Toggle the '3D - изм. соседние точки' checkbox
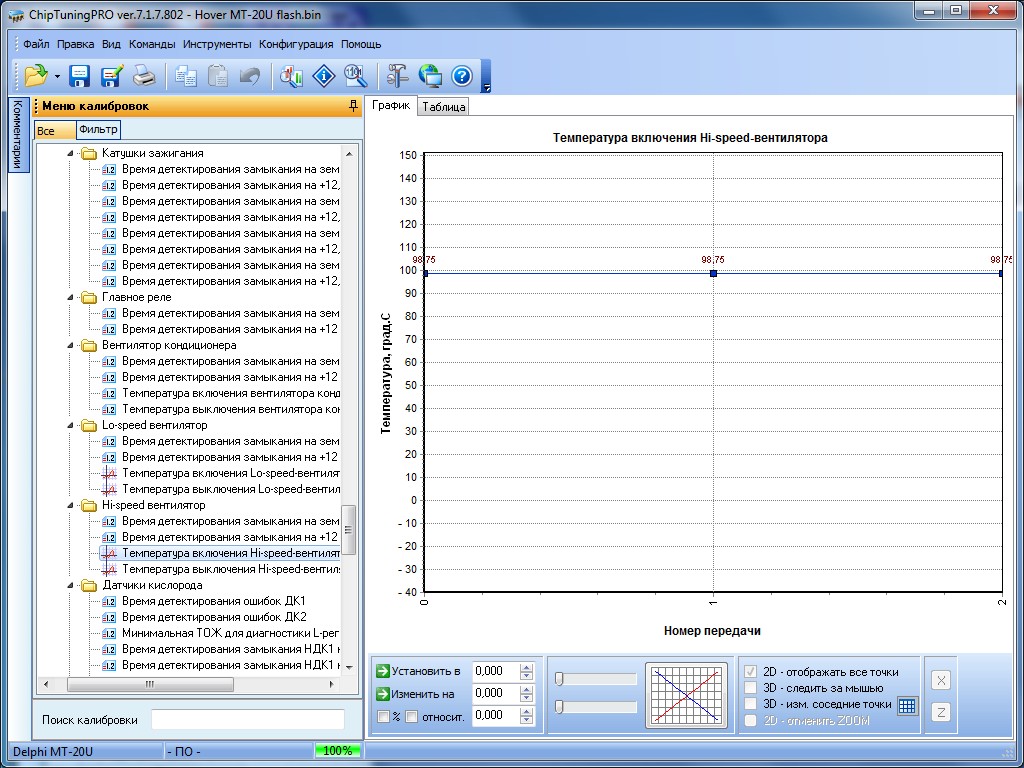This screenshot has width=1024, height=768. [751, 704]
